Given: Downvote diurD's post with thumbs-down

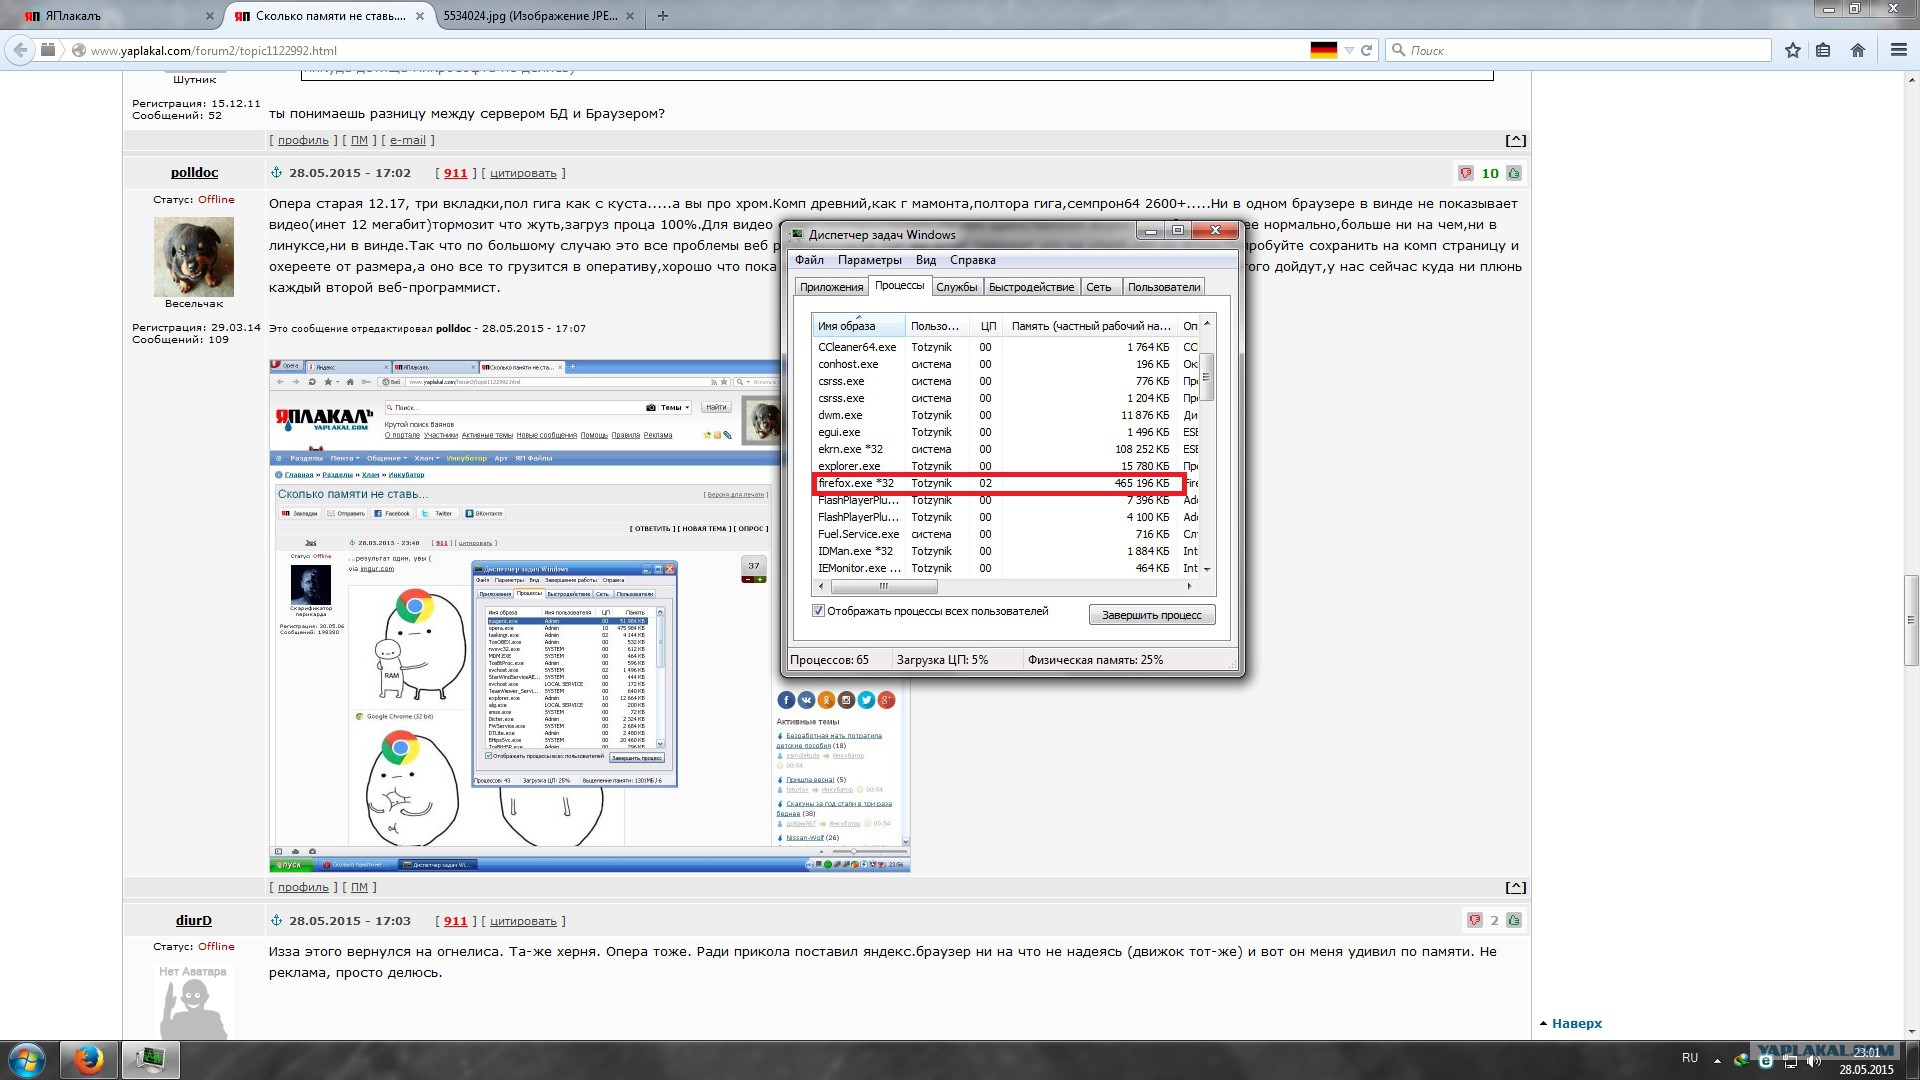Looking at the screenshot, I should coord(1474,920).
